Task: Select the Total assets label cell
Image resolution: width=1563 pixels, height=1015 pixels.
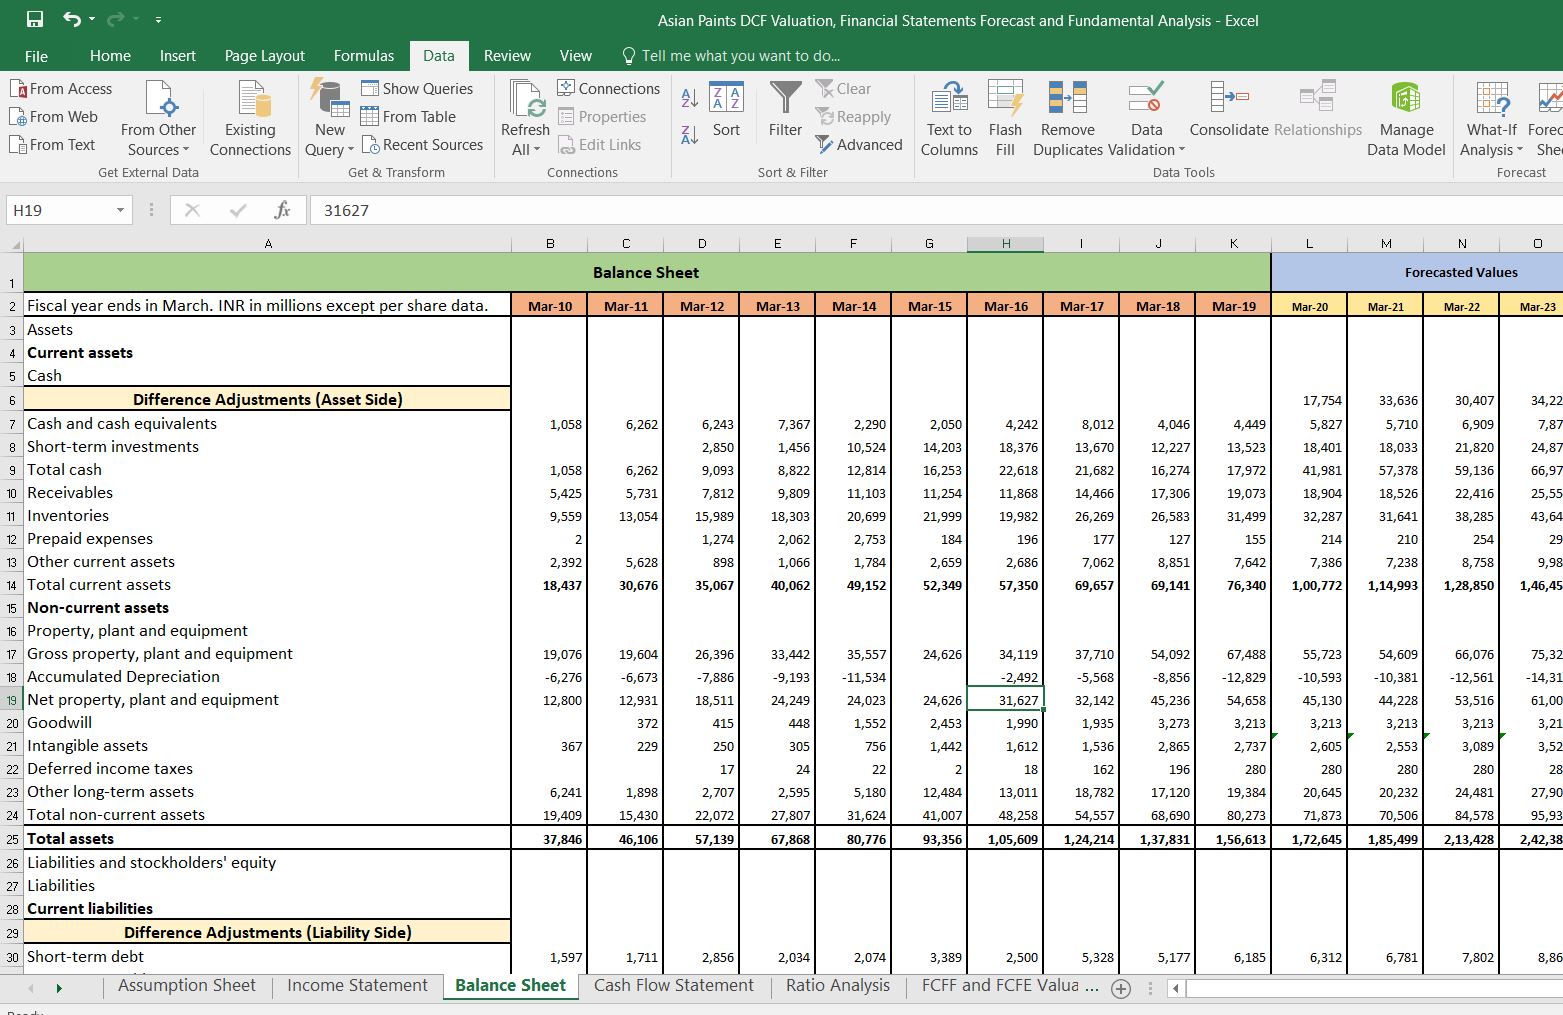Action: click(x=267, y=839)
